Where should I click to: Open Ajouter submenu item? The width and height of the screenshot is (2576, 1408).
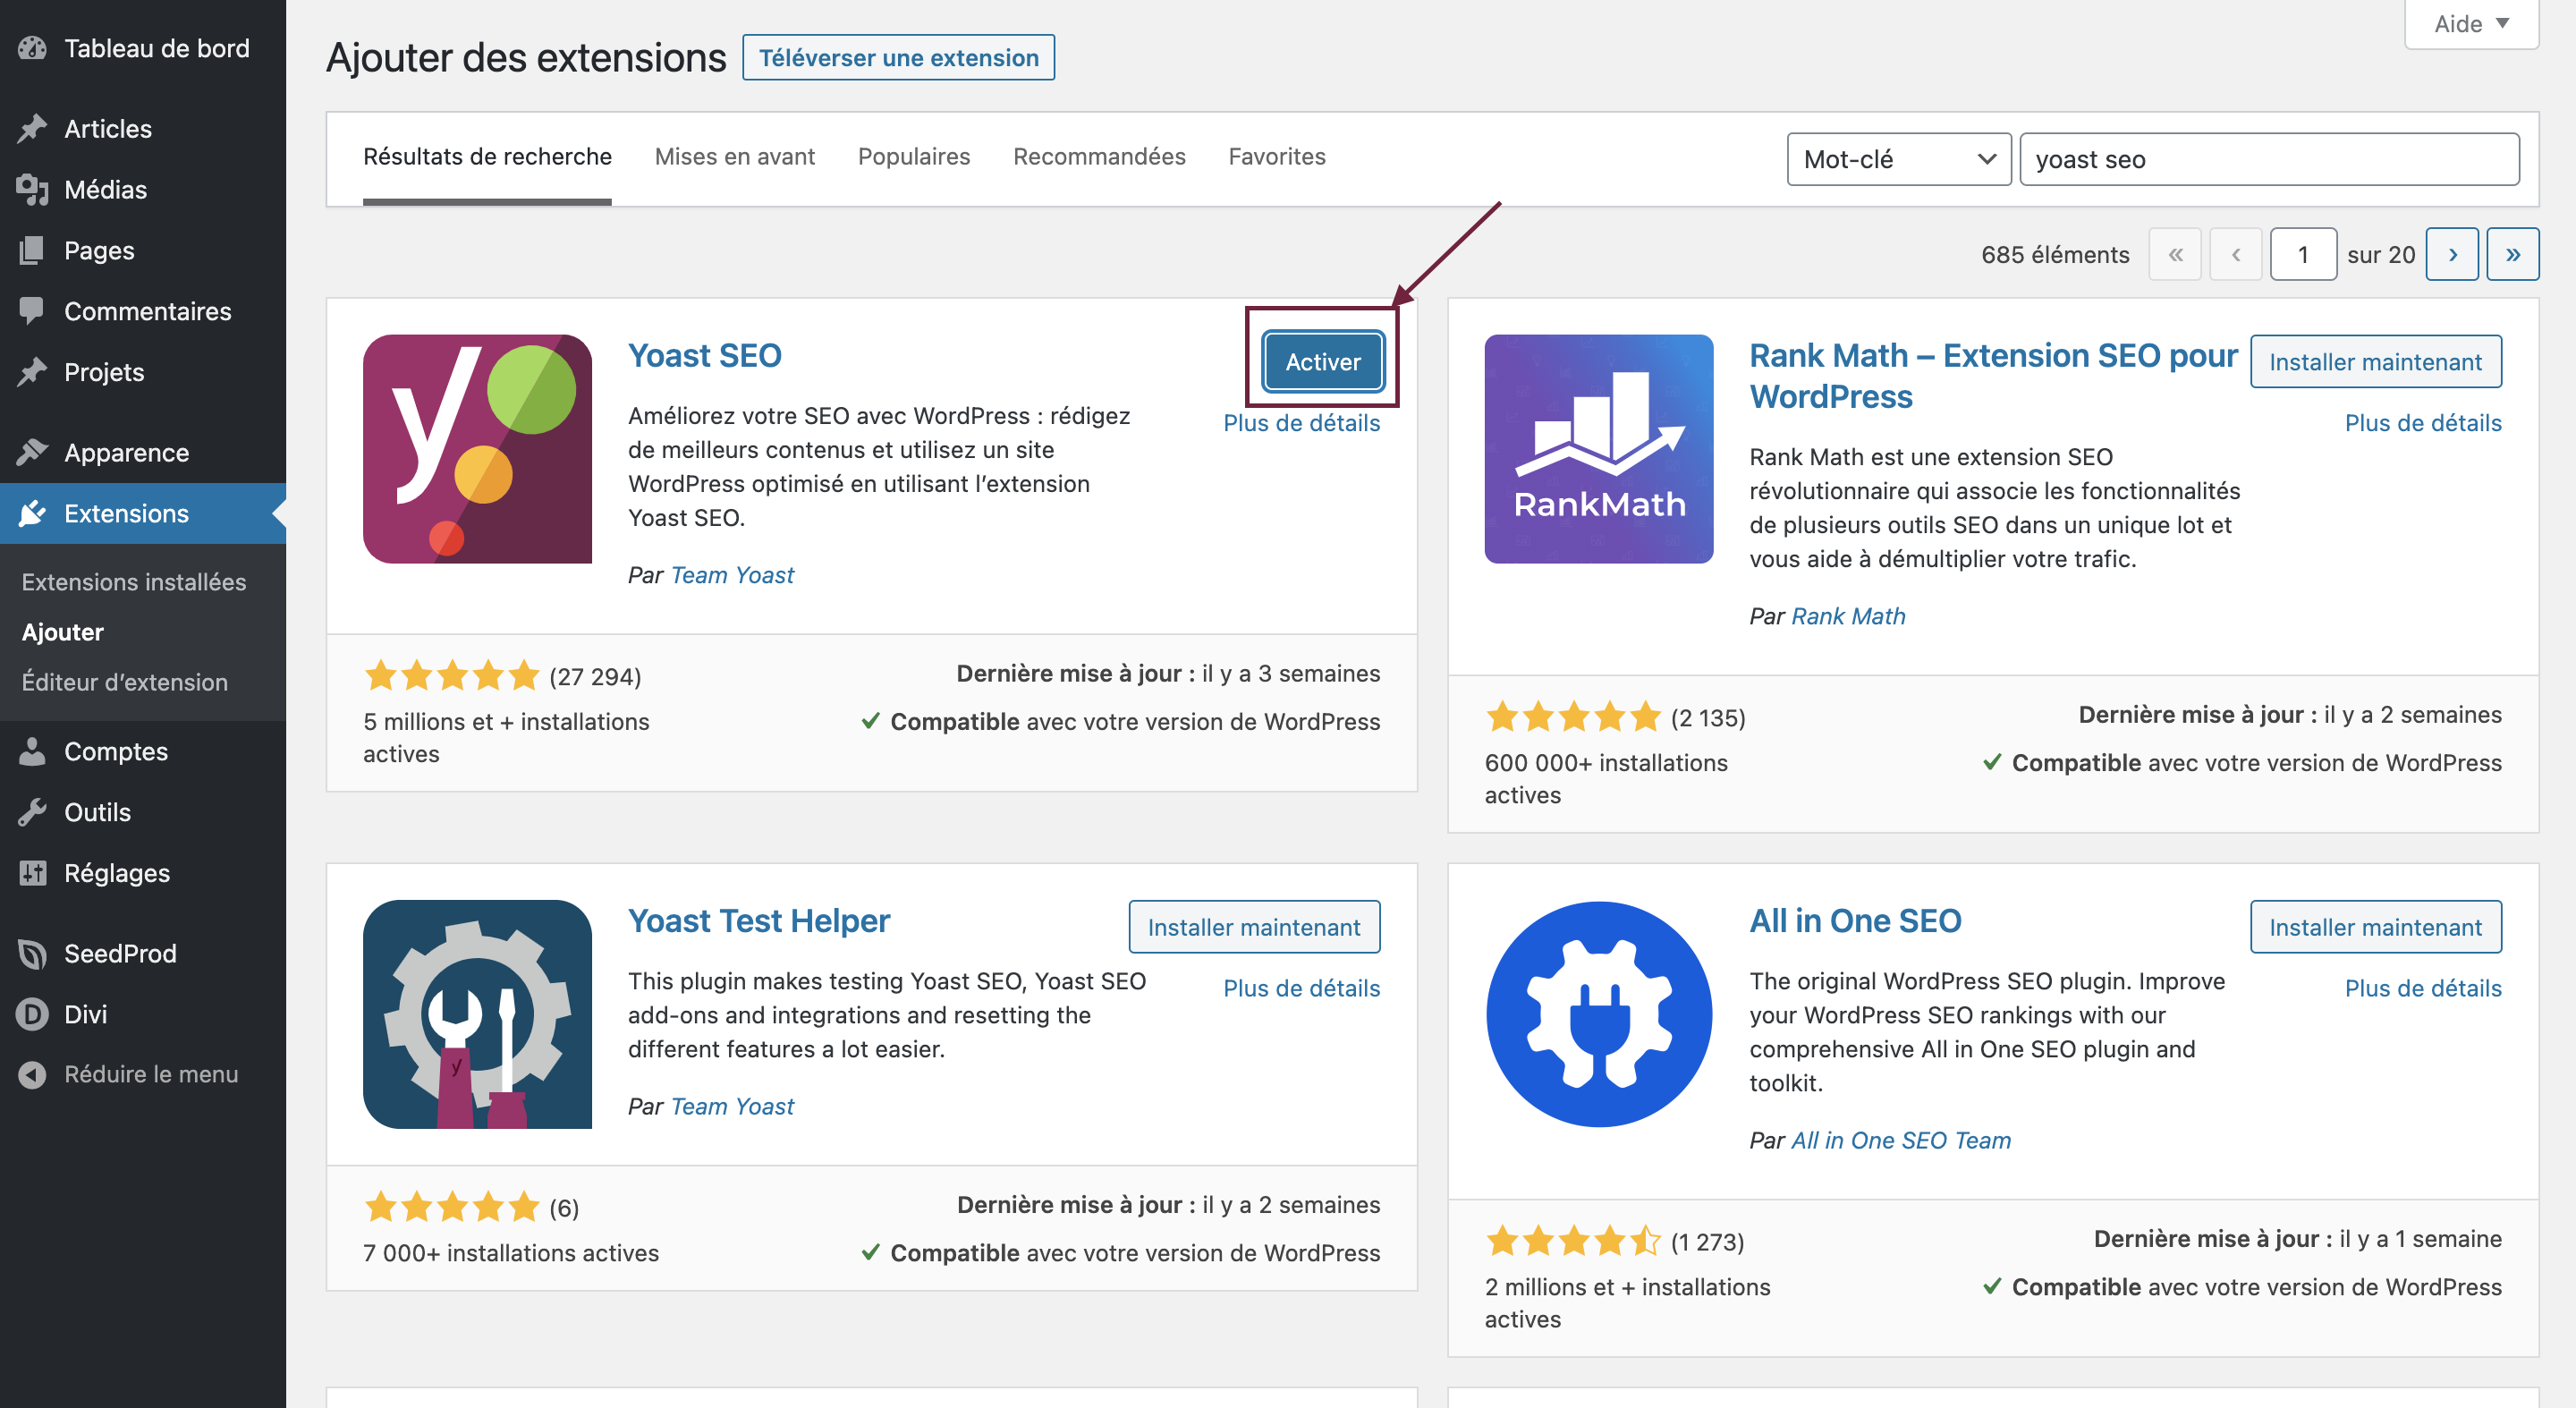click(x=63, y=632)
